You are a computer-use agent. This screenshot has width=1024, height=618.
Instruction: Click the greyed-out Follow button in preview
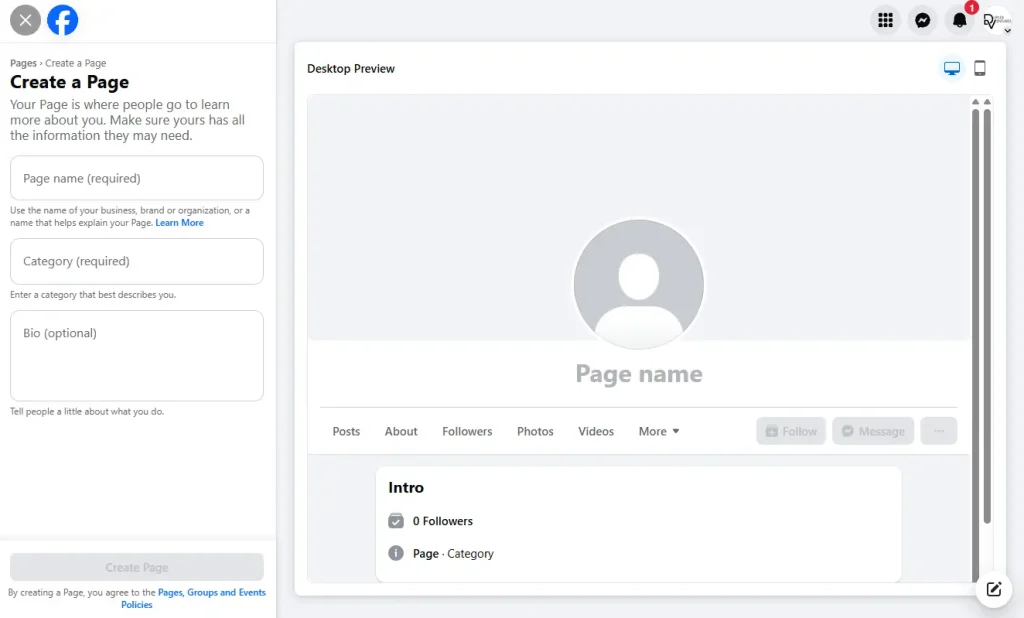[x=790, y=431]
